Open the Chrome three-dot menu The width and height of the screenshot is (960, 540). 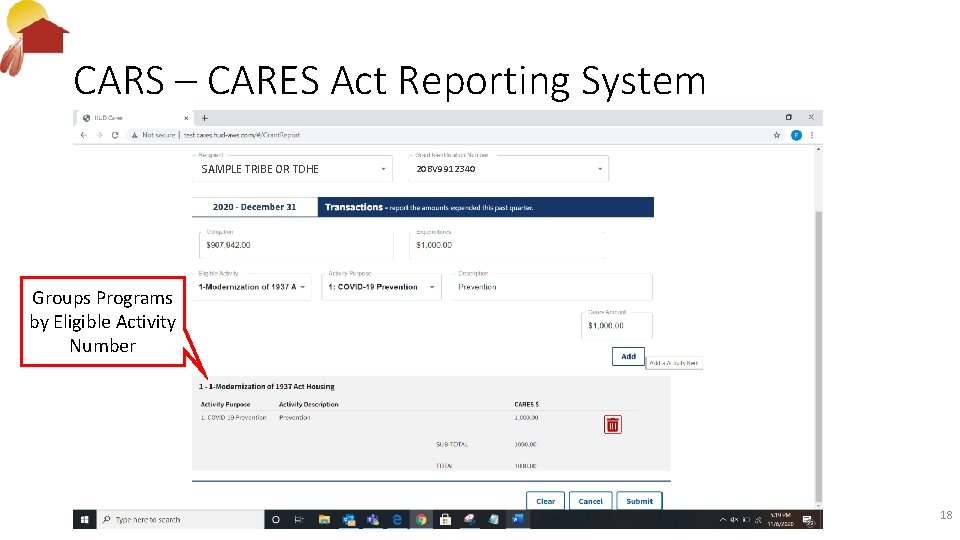tap(812, 135)
